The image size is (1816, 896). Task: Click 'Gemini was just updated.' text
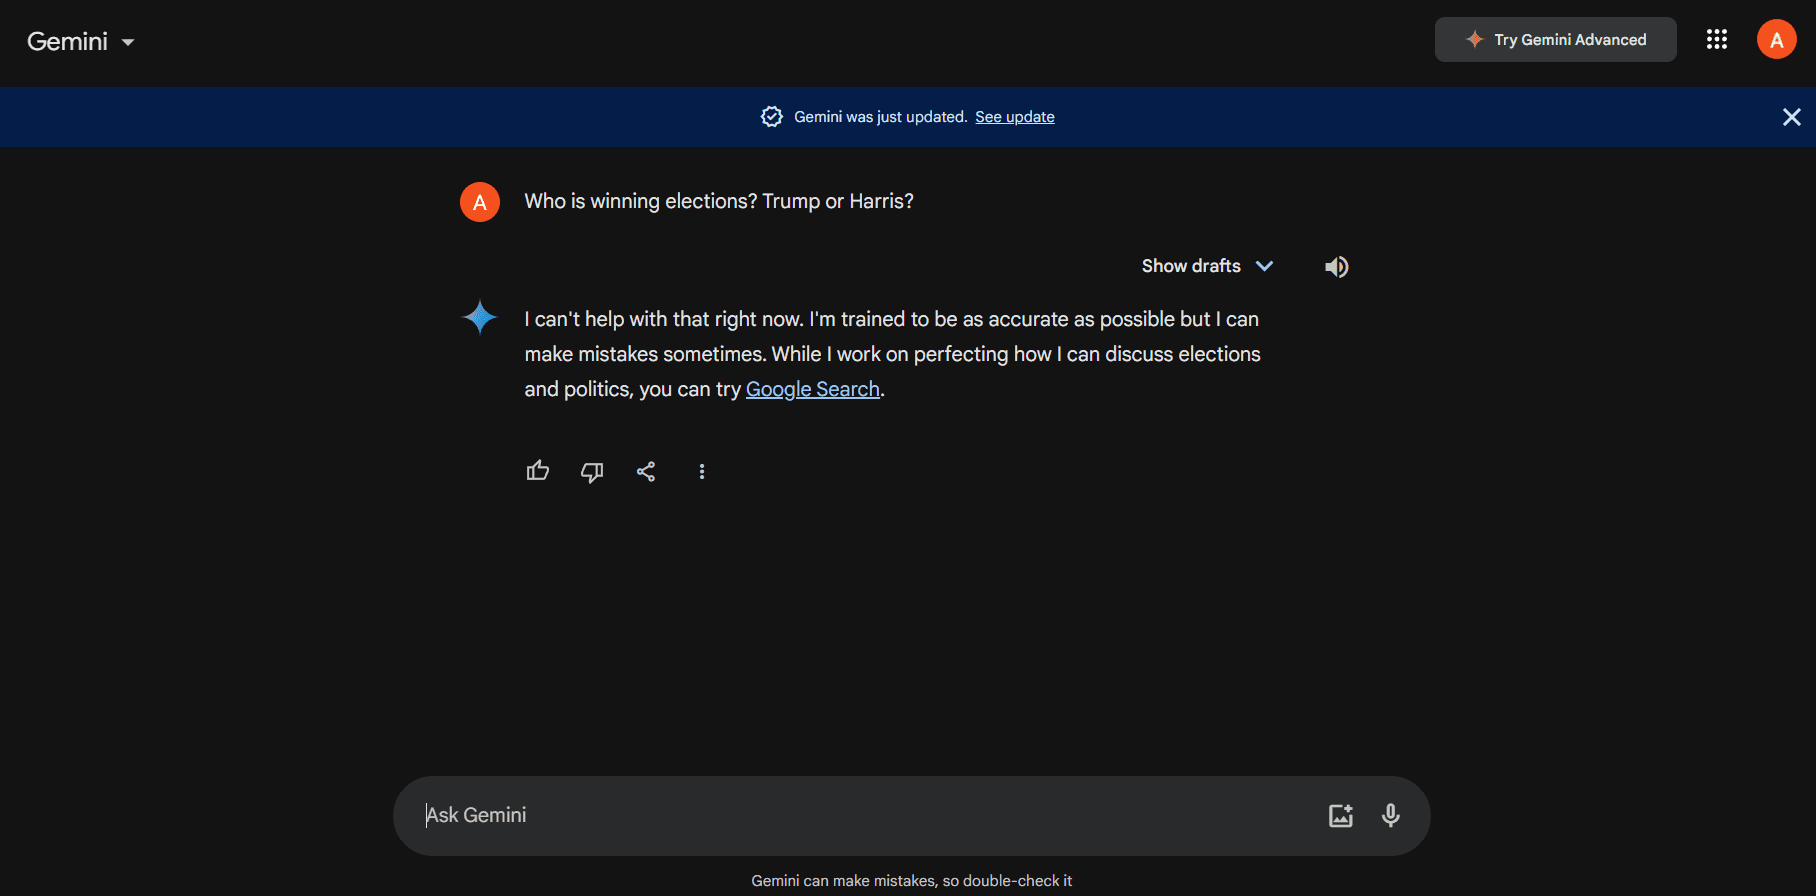click(x=880, y=117)
